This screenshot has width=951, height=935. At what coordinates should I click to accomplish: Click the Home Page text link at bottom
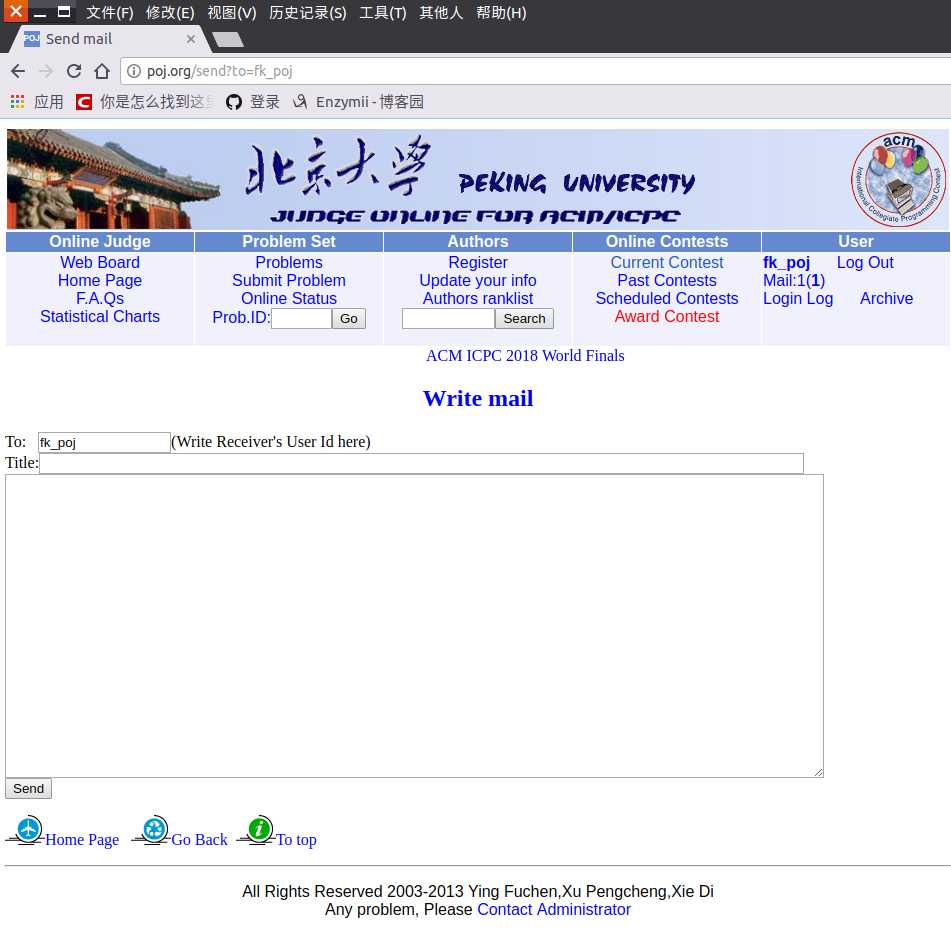(82, 839)
